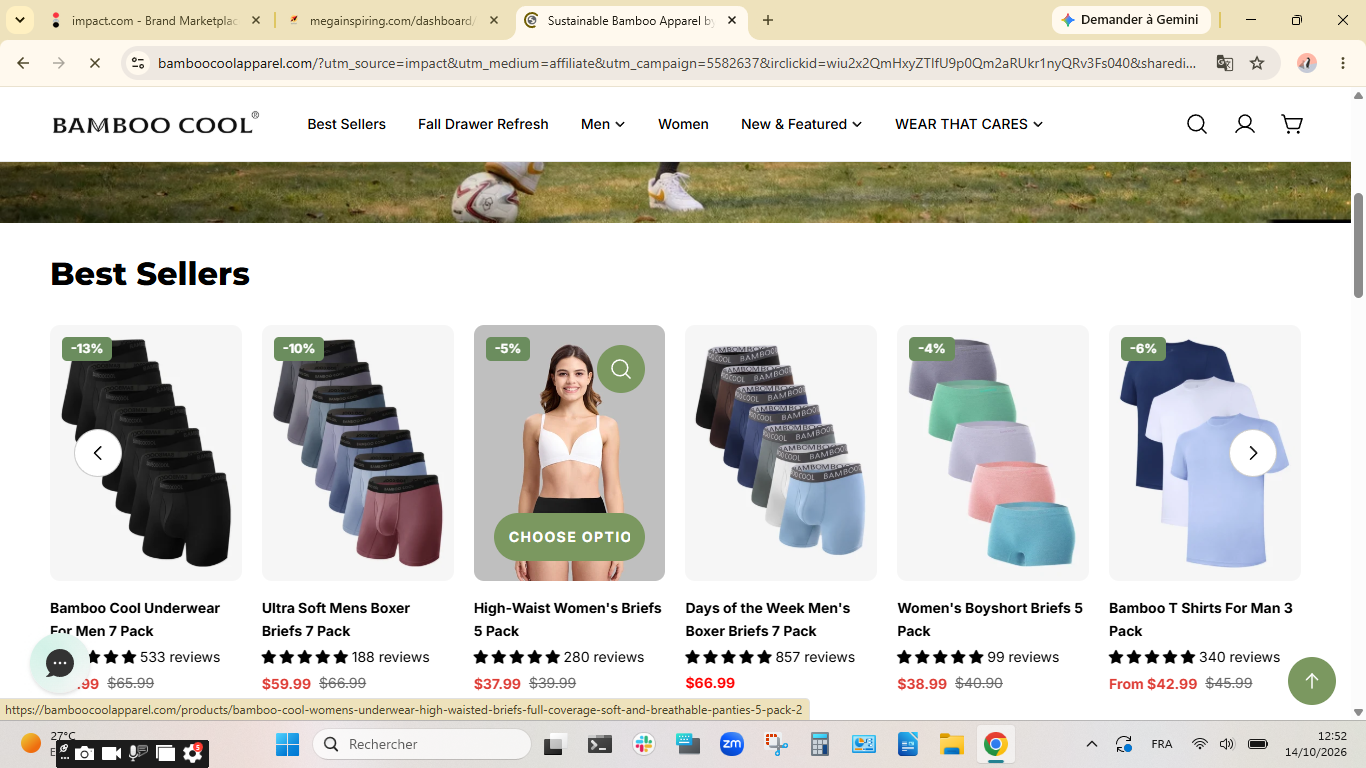Open Bamboo Cool Underwear For Men 7 Pack
Screen dimensions: 1366x768
tap(135, 619)
